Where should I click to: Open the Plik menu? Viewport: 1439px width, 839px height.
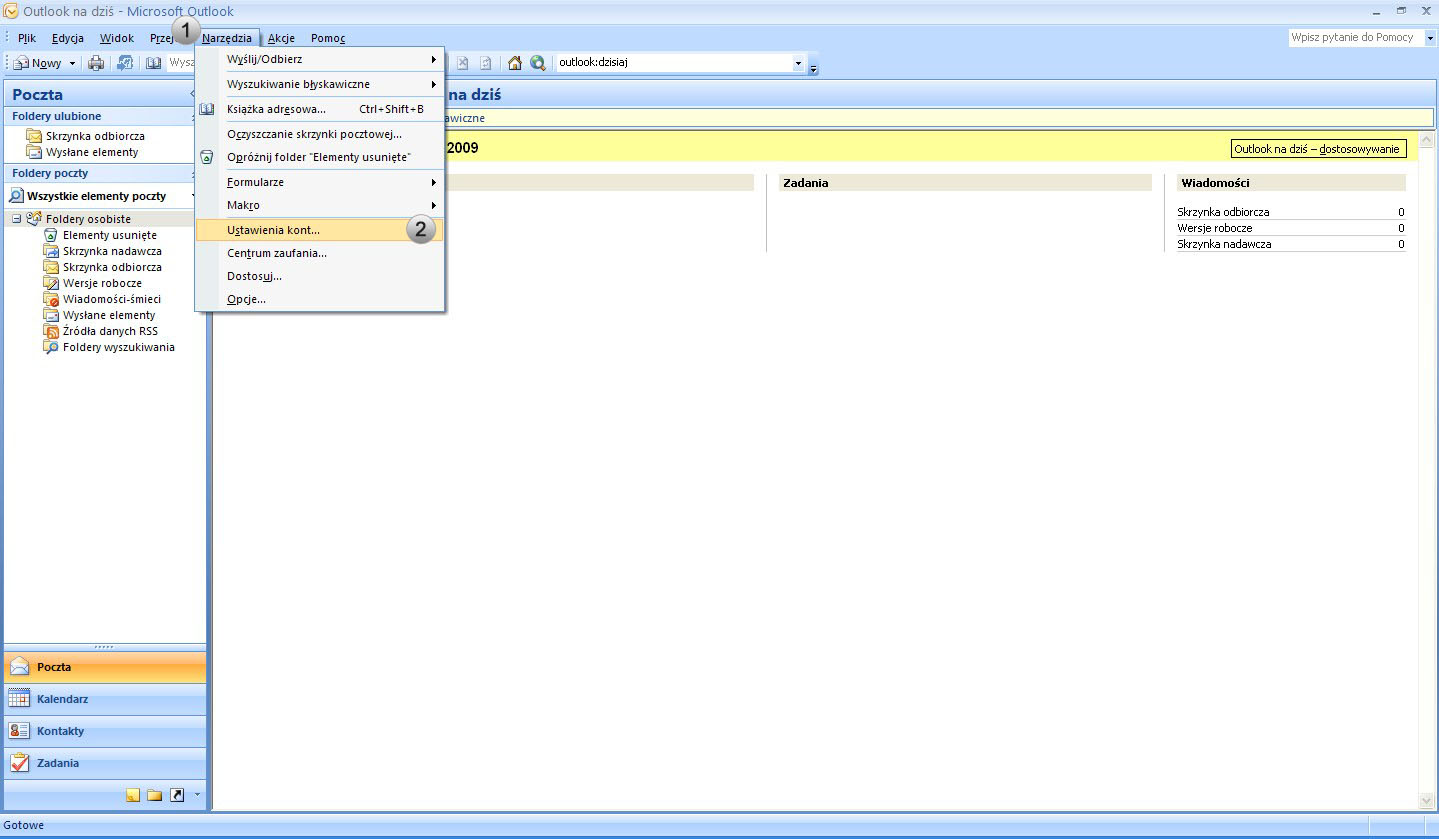tap(27, 38)
